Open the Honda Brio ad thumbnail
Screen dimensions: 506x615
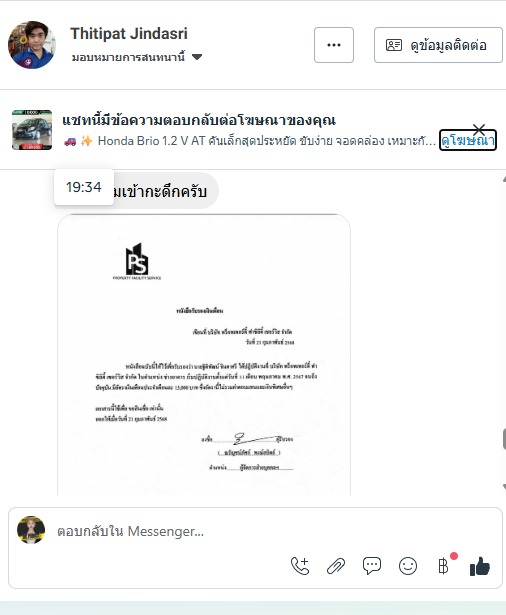[x=32, y=130]
